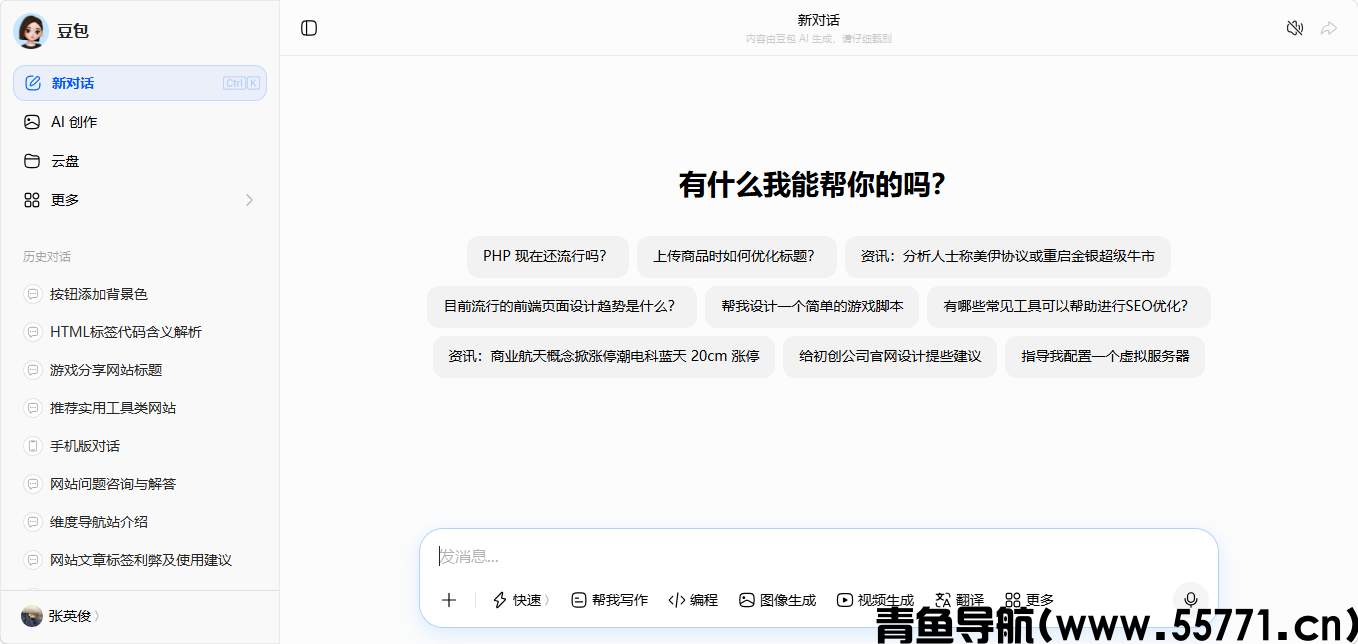Click the plus attachment icon
The height and width of the screenshot is (644, 1358).
(x=449, y=600)
